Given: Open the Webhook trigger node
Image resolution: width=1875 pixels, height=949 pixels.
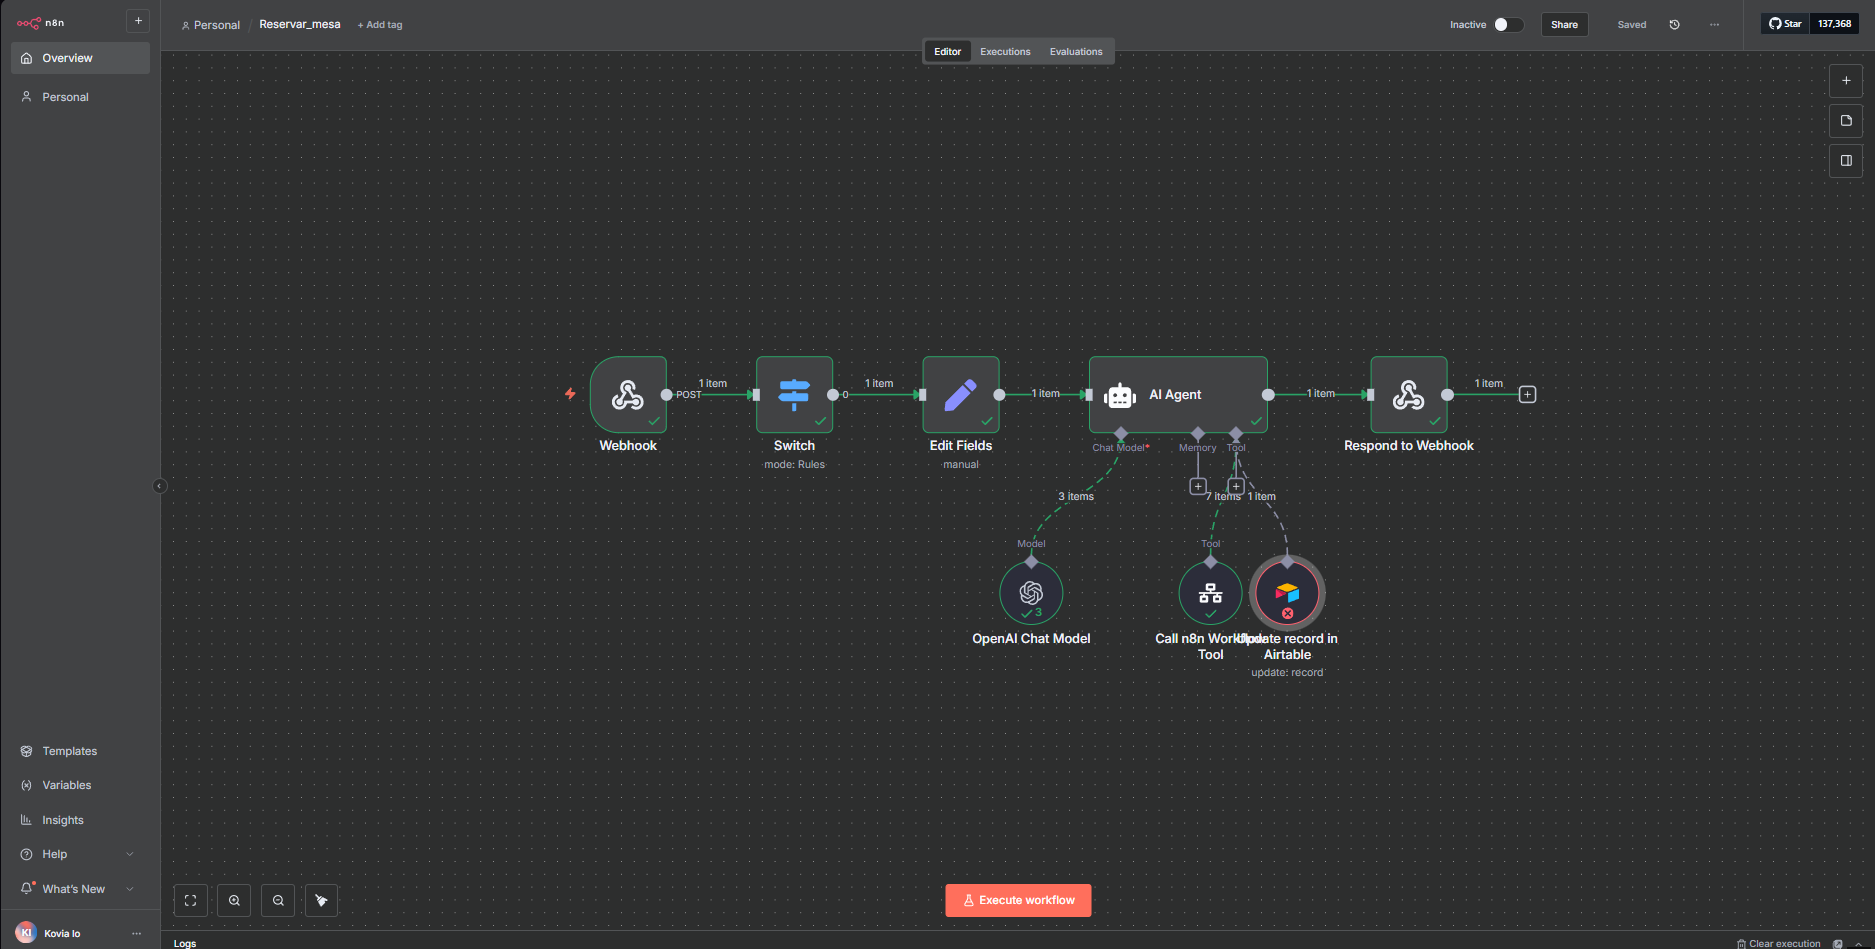Looking at the screenshot, I should click(628, 395).
